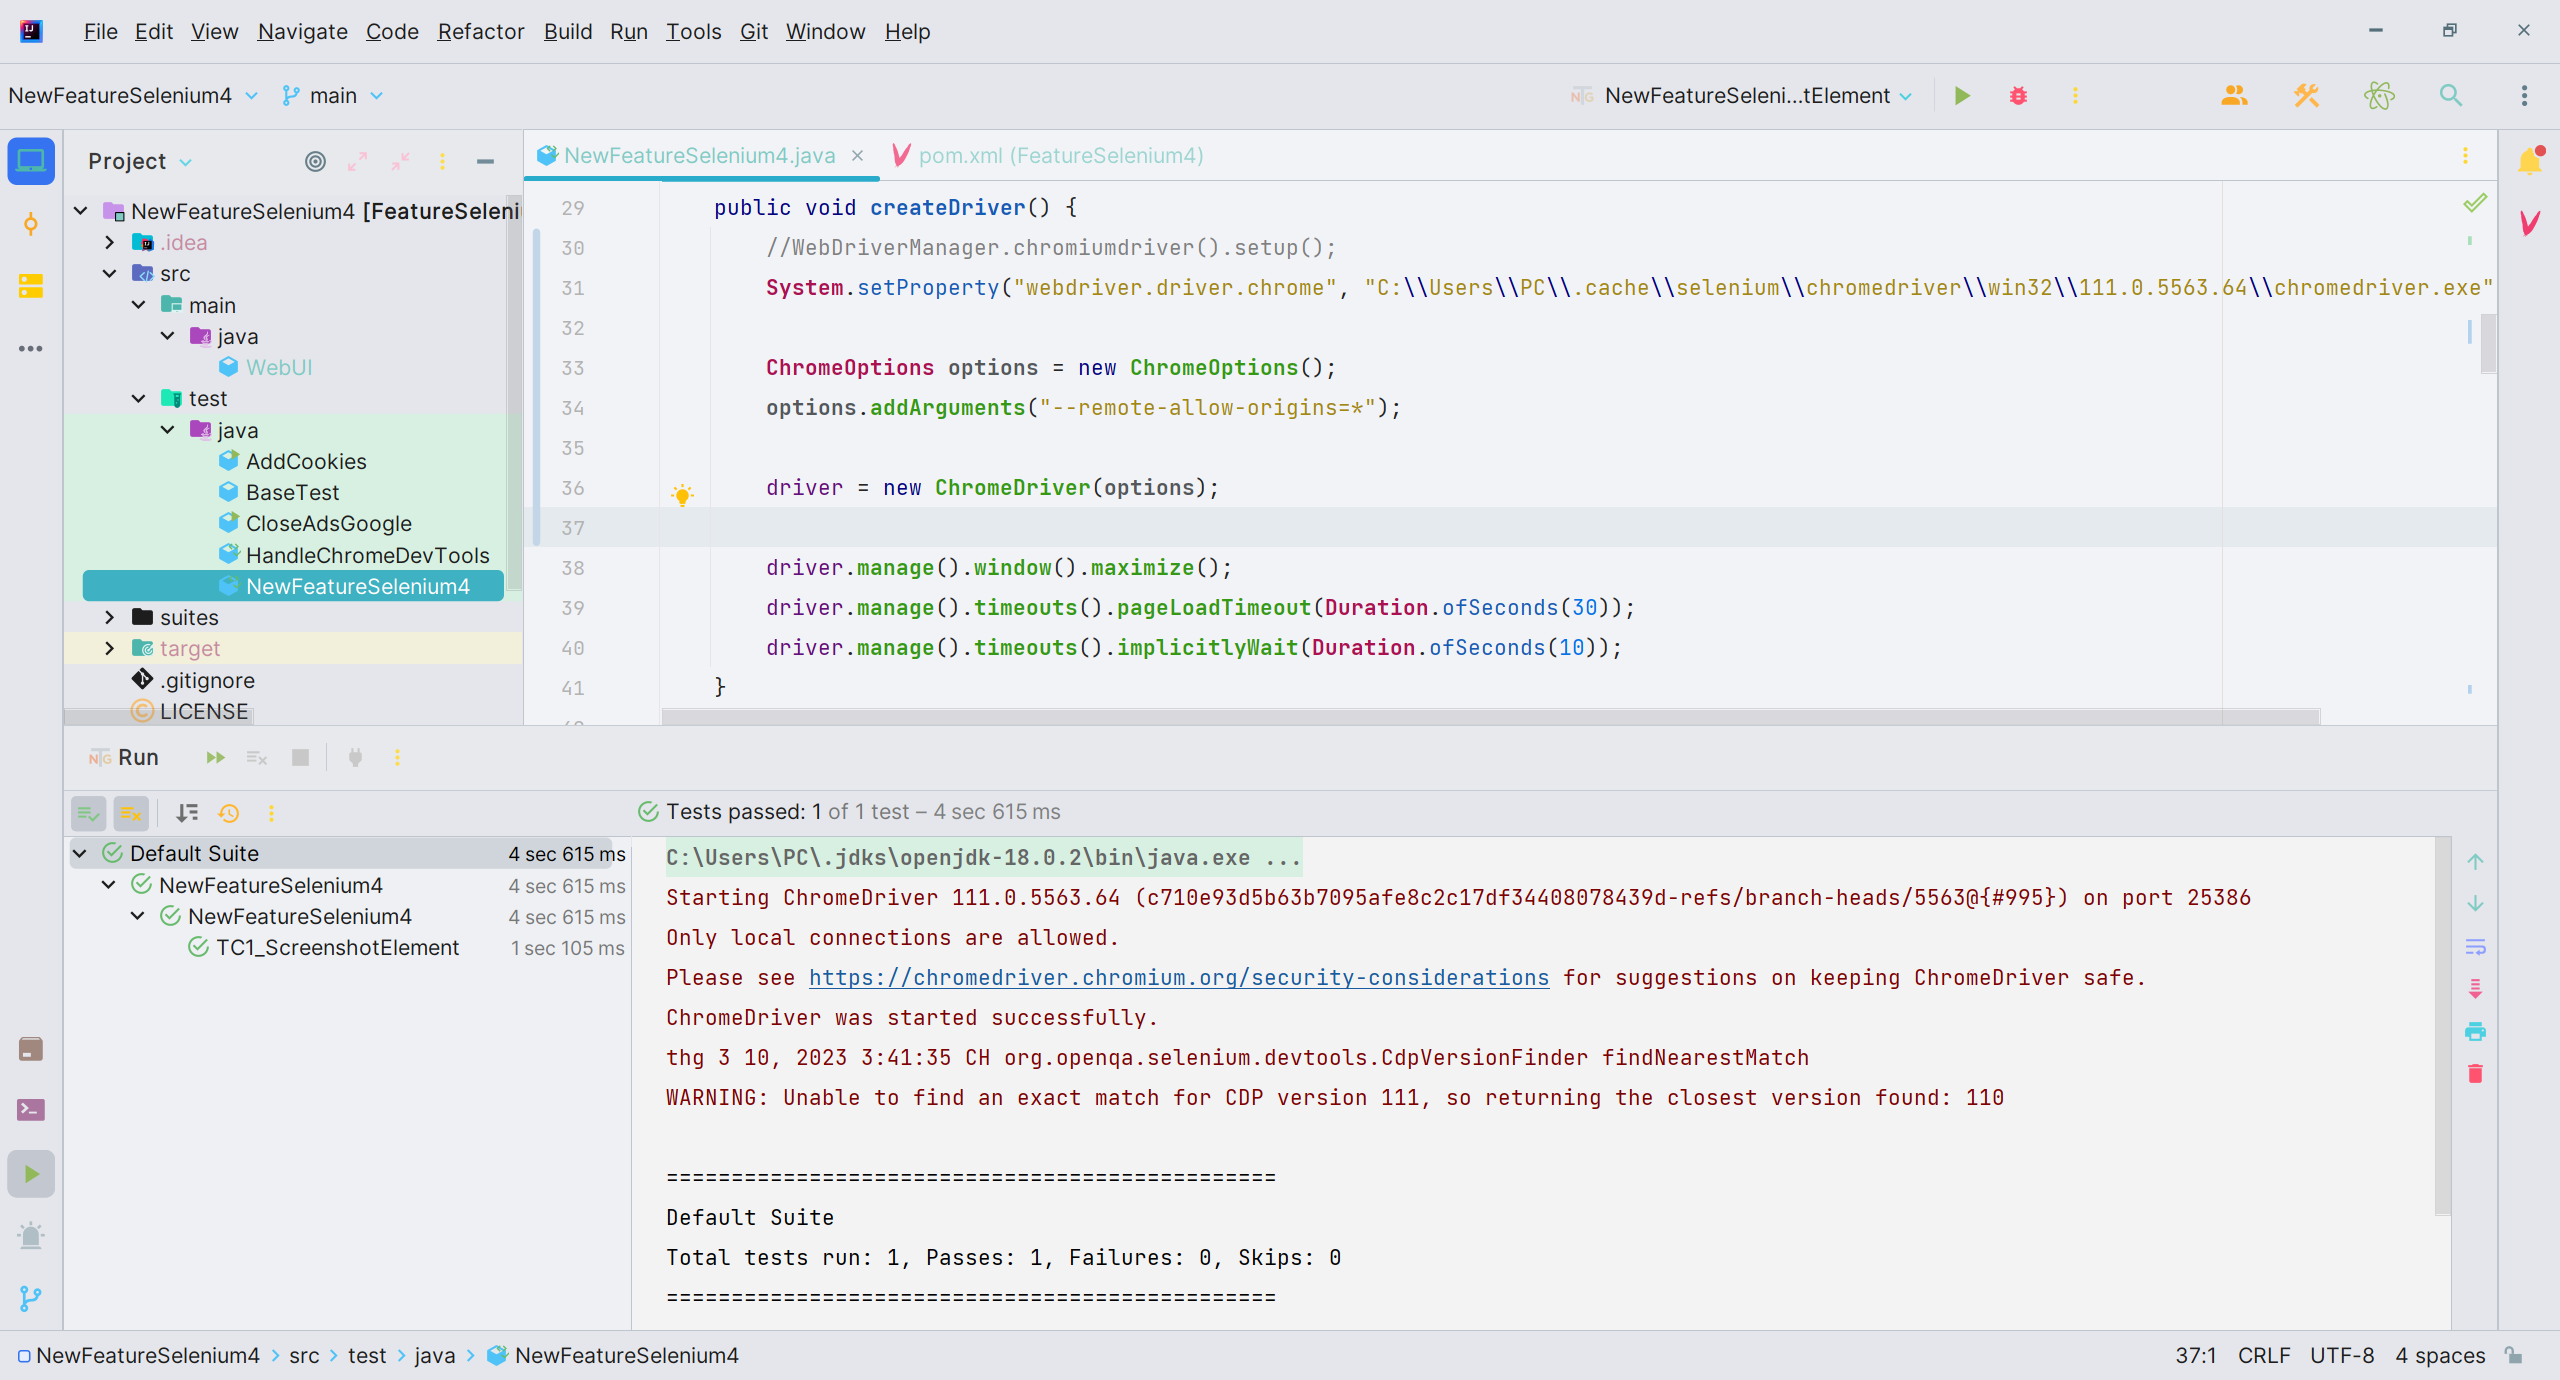
Task: Clear console output trash icon
Action: point(2475,1074)
